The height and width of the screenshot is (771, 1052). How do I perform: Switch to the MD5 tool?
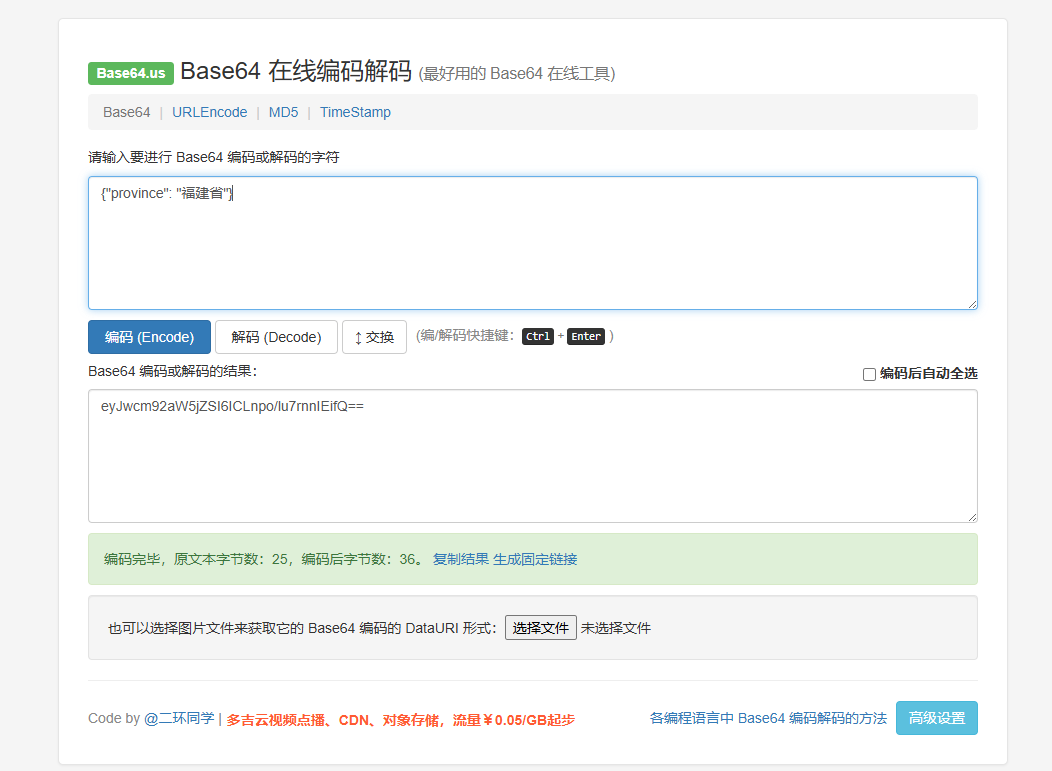283,112
